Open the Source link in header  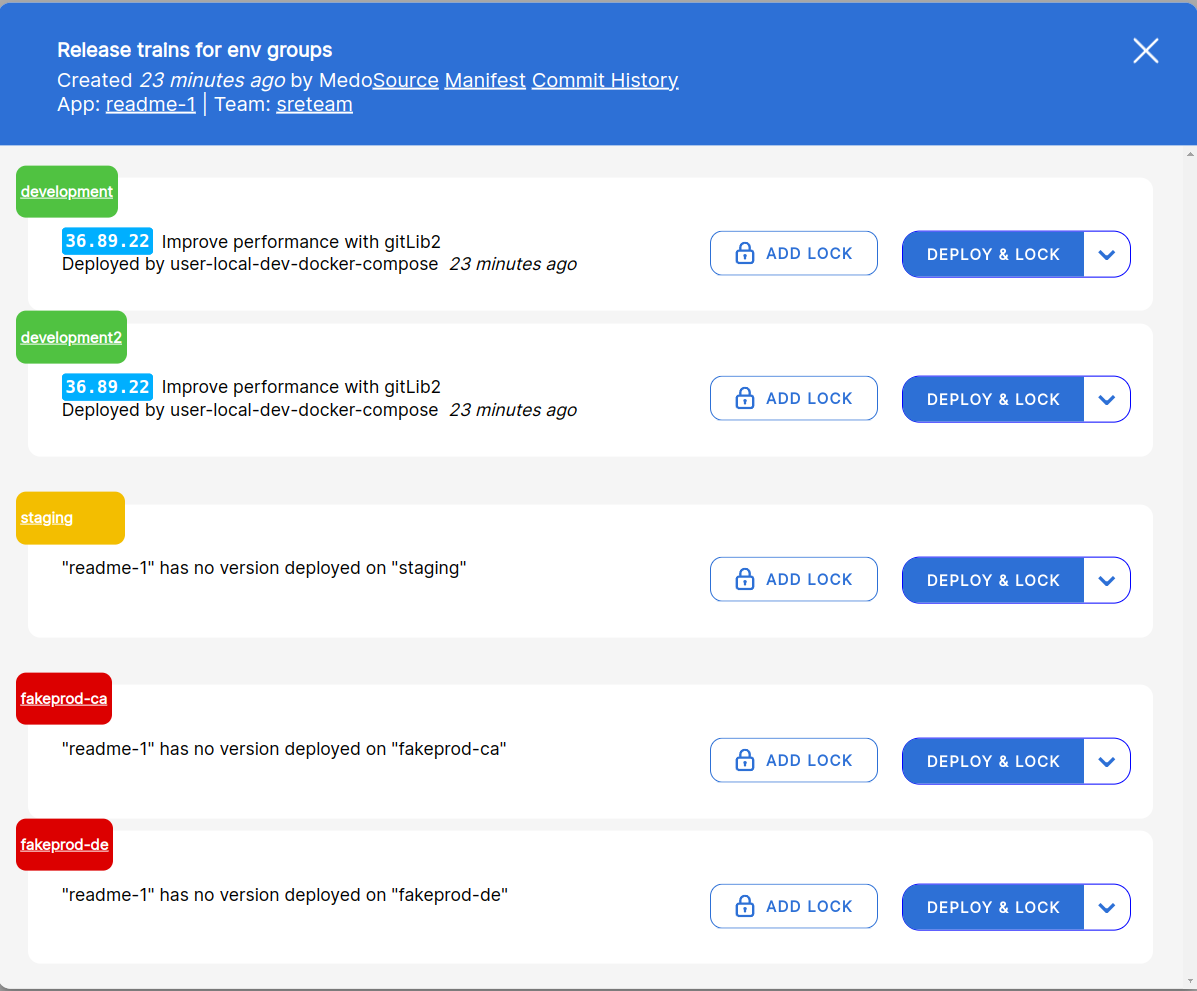coord(405,80)
